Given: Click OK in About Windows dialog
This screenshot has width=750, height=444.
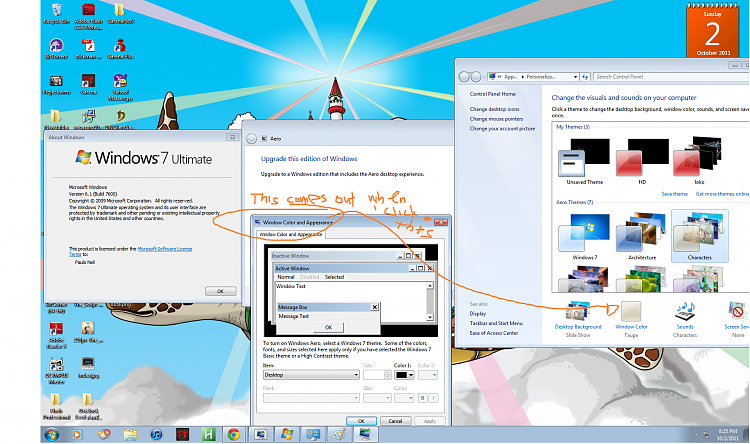Looking at the screenshot, I should pyautogui.click(x=221, y=291).
